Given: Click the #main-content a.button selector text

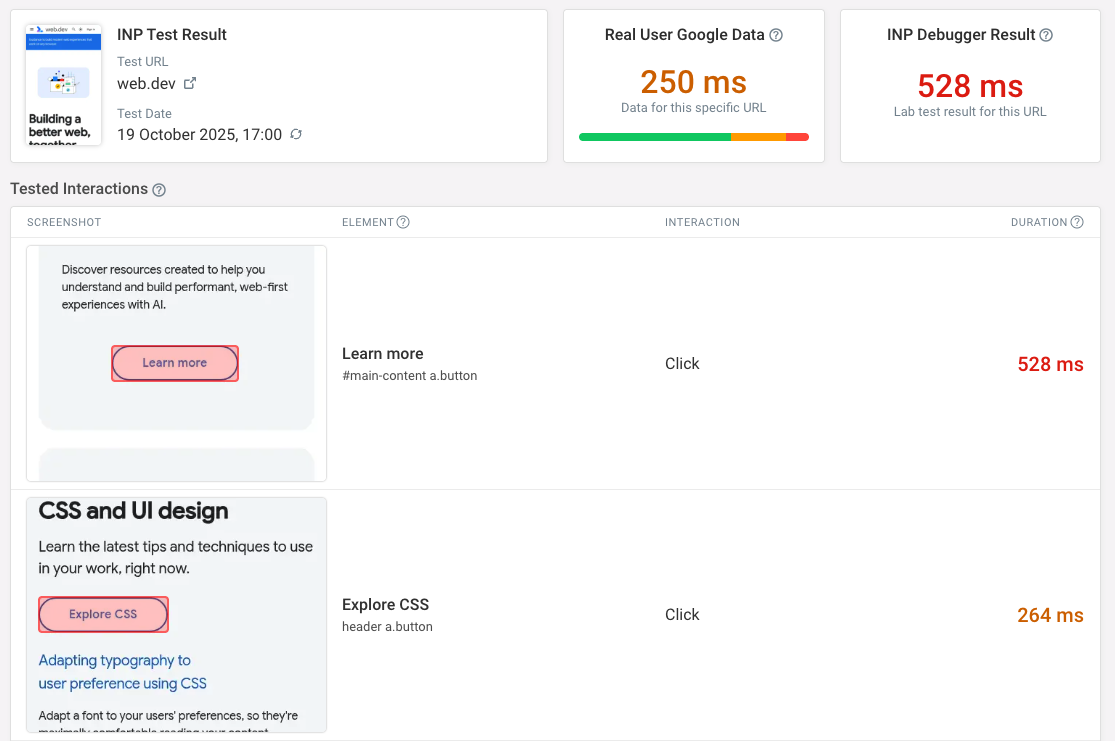Looking at the screenshot, I should [x=409, y=376].
